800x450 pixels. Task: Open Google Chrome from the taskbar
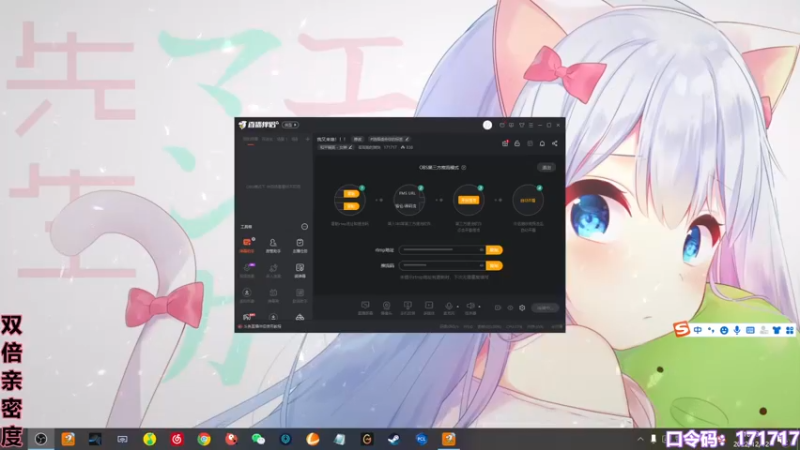point(204,439)
